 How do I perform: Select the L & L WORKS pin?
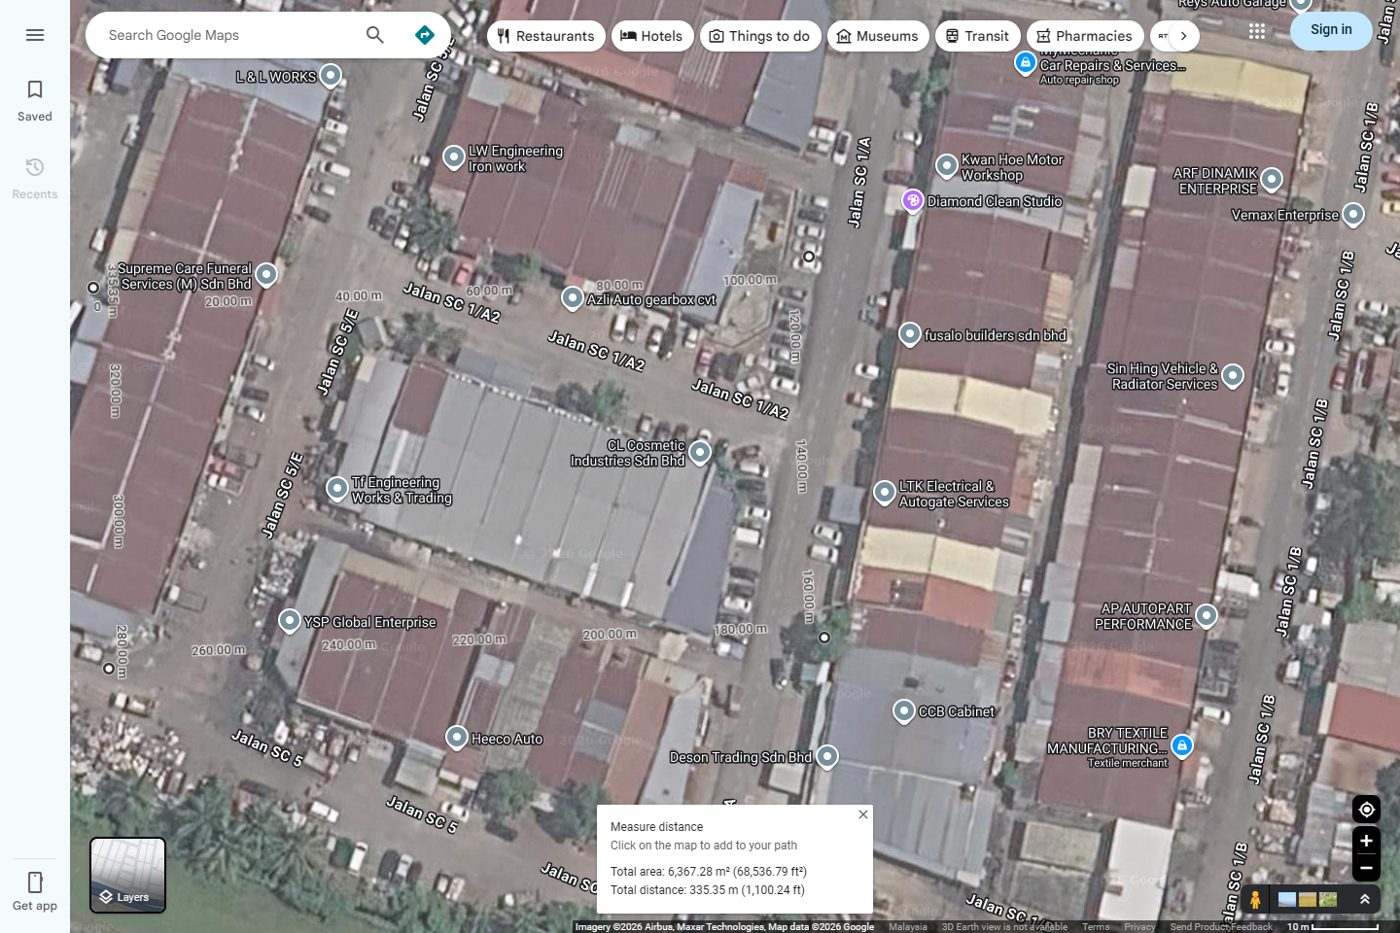point(330,75)
